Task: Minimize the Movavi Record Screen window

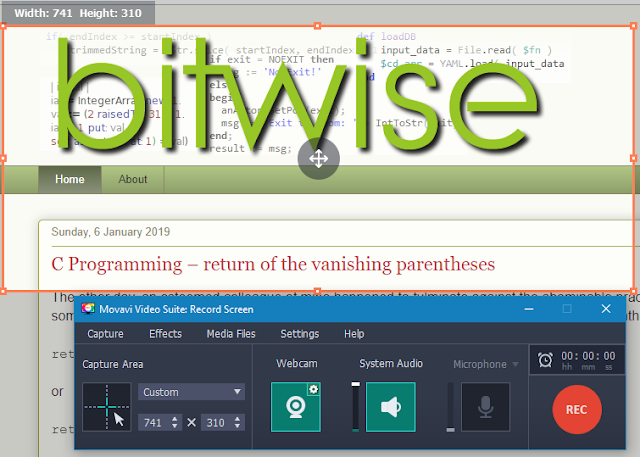Action: pyautogui.click(x=529, y=309)
